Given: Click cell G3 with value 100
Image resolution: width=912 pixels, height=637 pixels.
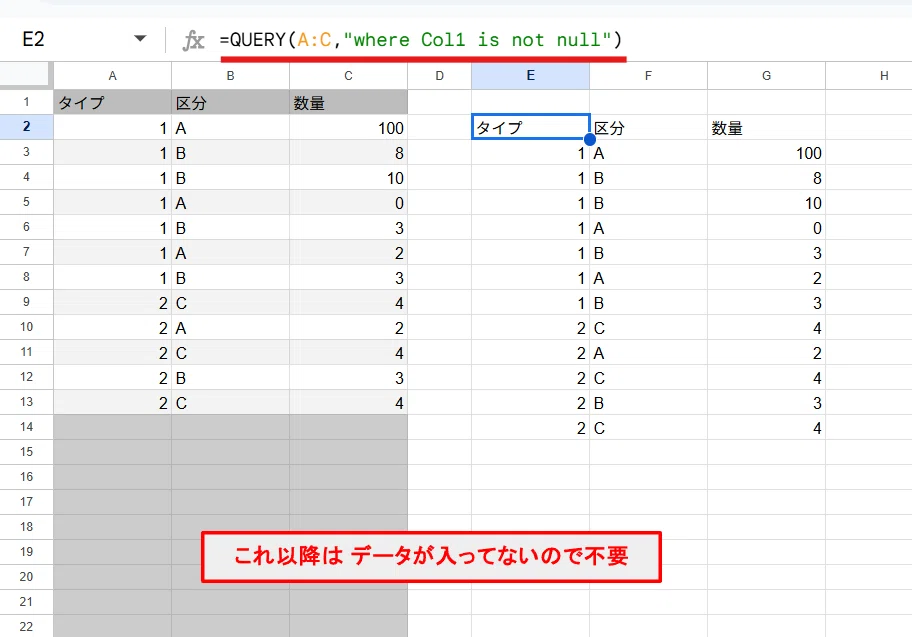Looking at the screenshot, I should [767, 152].
